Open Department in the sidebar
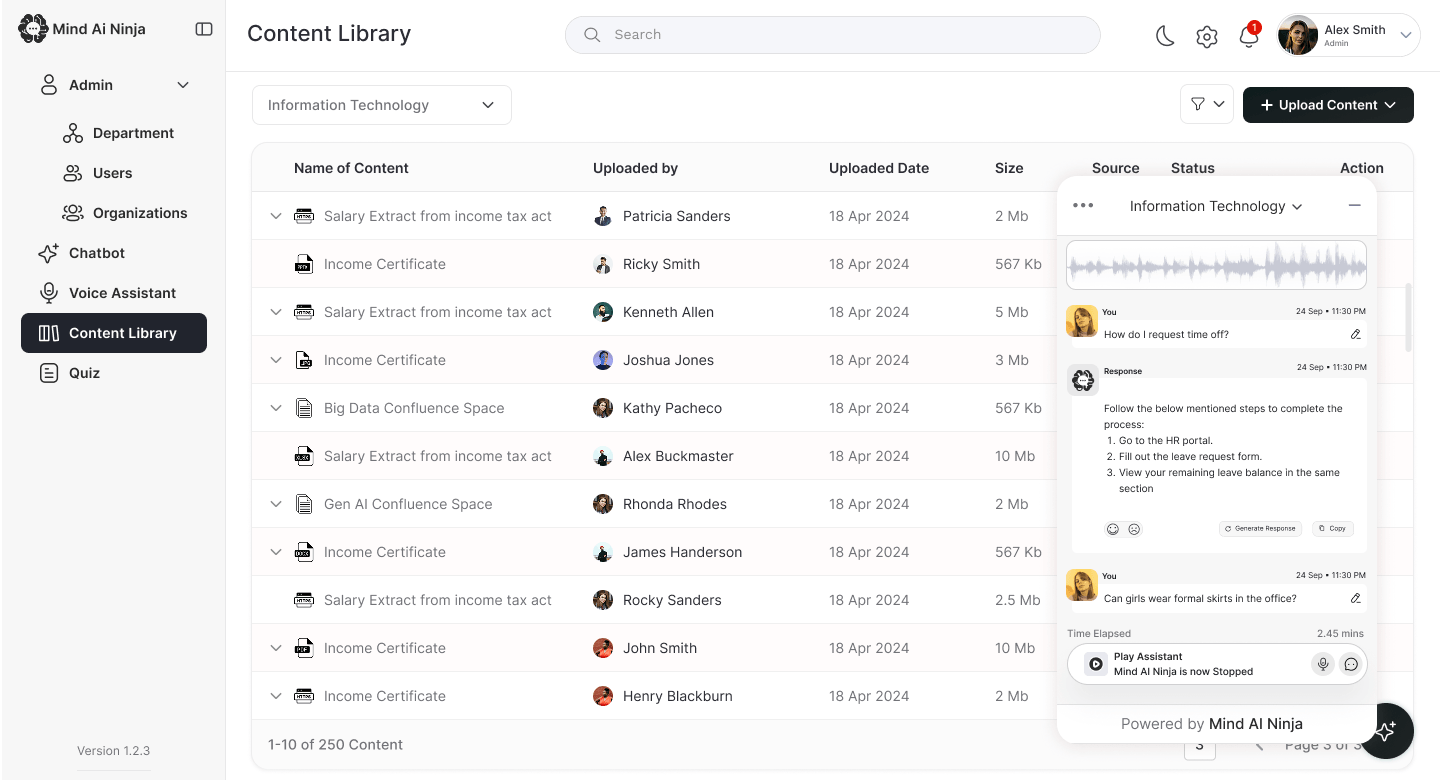The width and height of the screenshot is (1440, 780). tap(118, 133)
